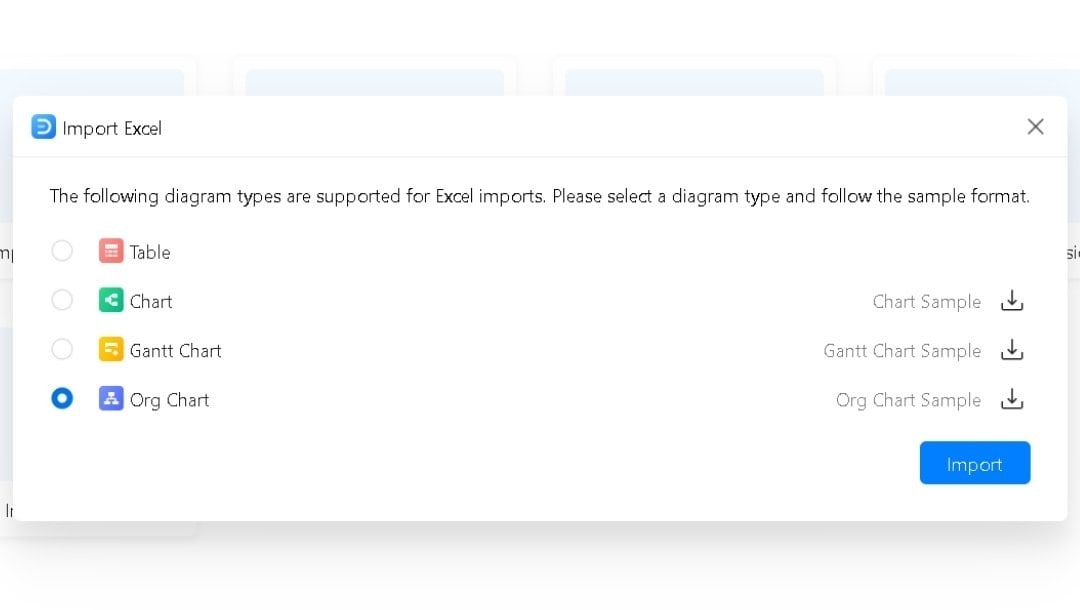This screenshot has height=610, width=1080.
Task: Click the red Table diagram icon
Action: click(110, 251)
